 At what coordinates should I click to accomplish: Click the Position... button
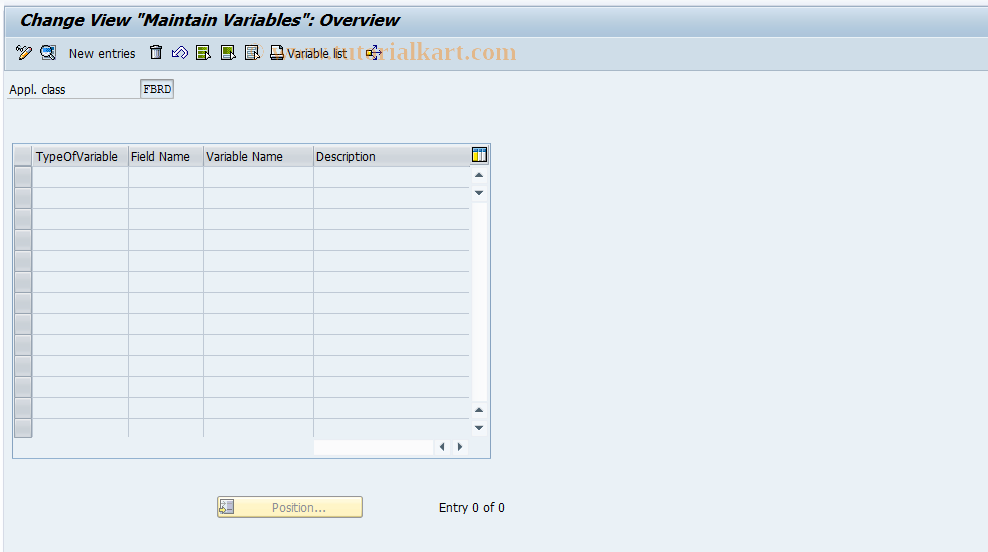290,507
